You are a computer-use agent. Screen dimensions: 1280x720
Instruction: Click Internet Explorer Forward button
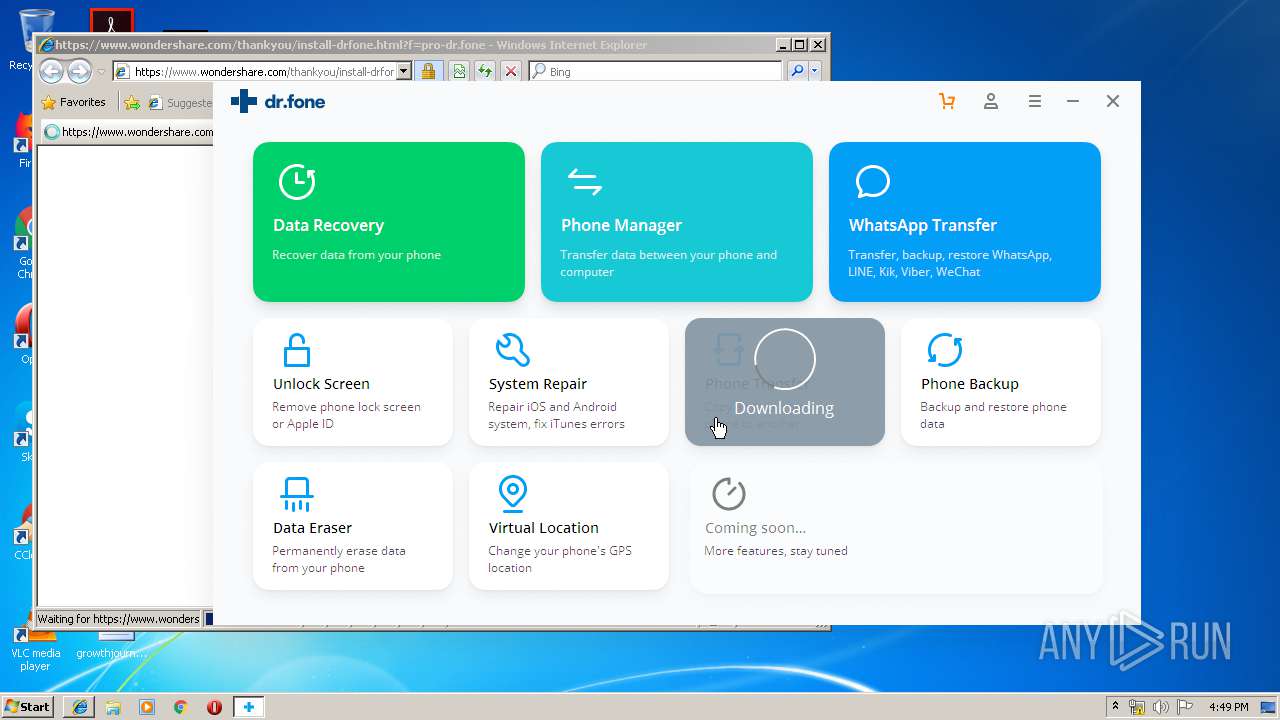coord(80,71)
